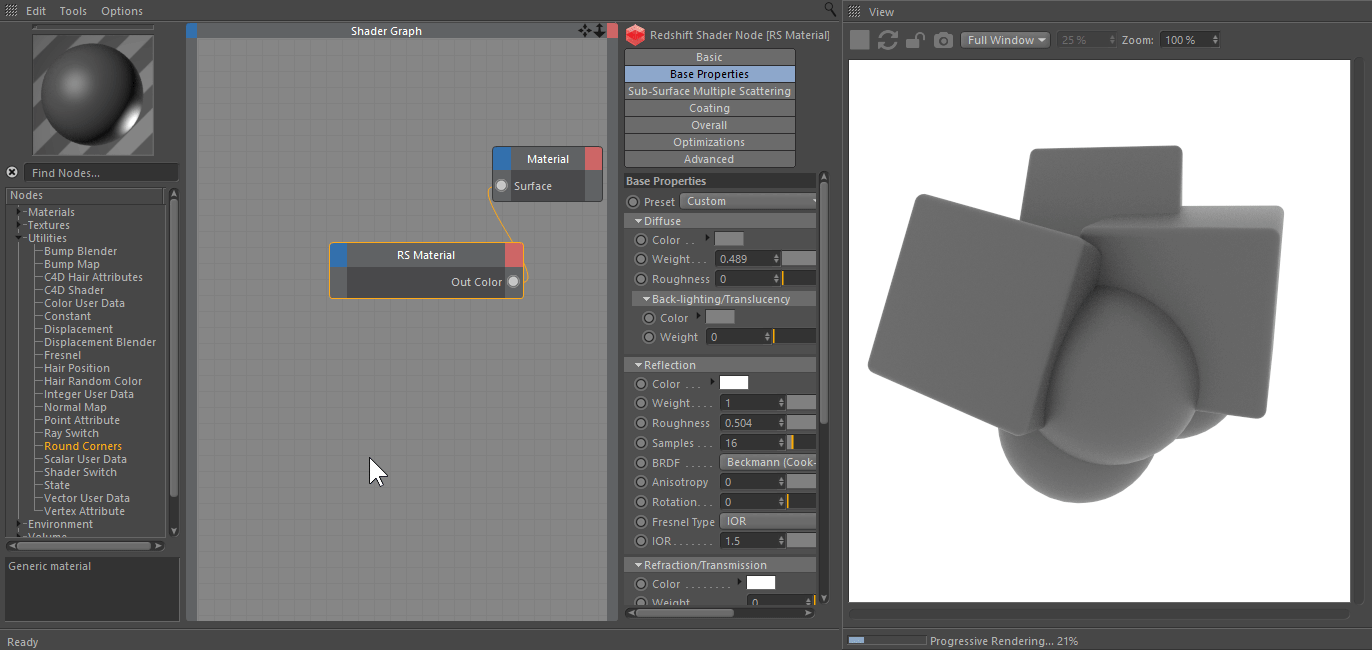
Task: Click the Shader Graph zoom down-arrow icon
Action: [599, 31]
